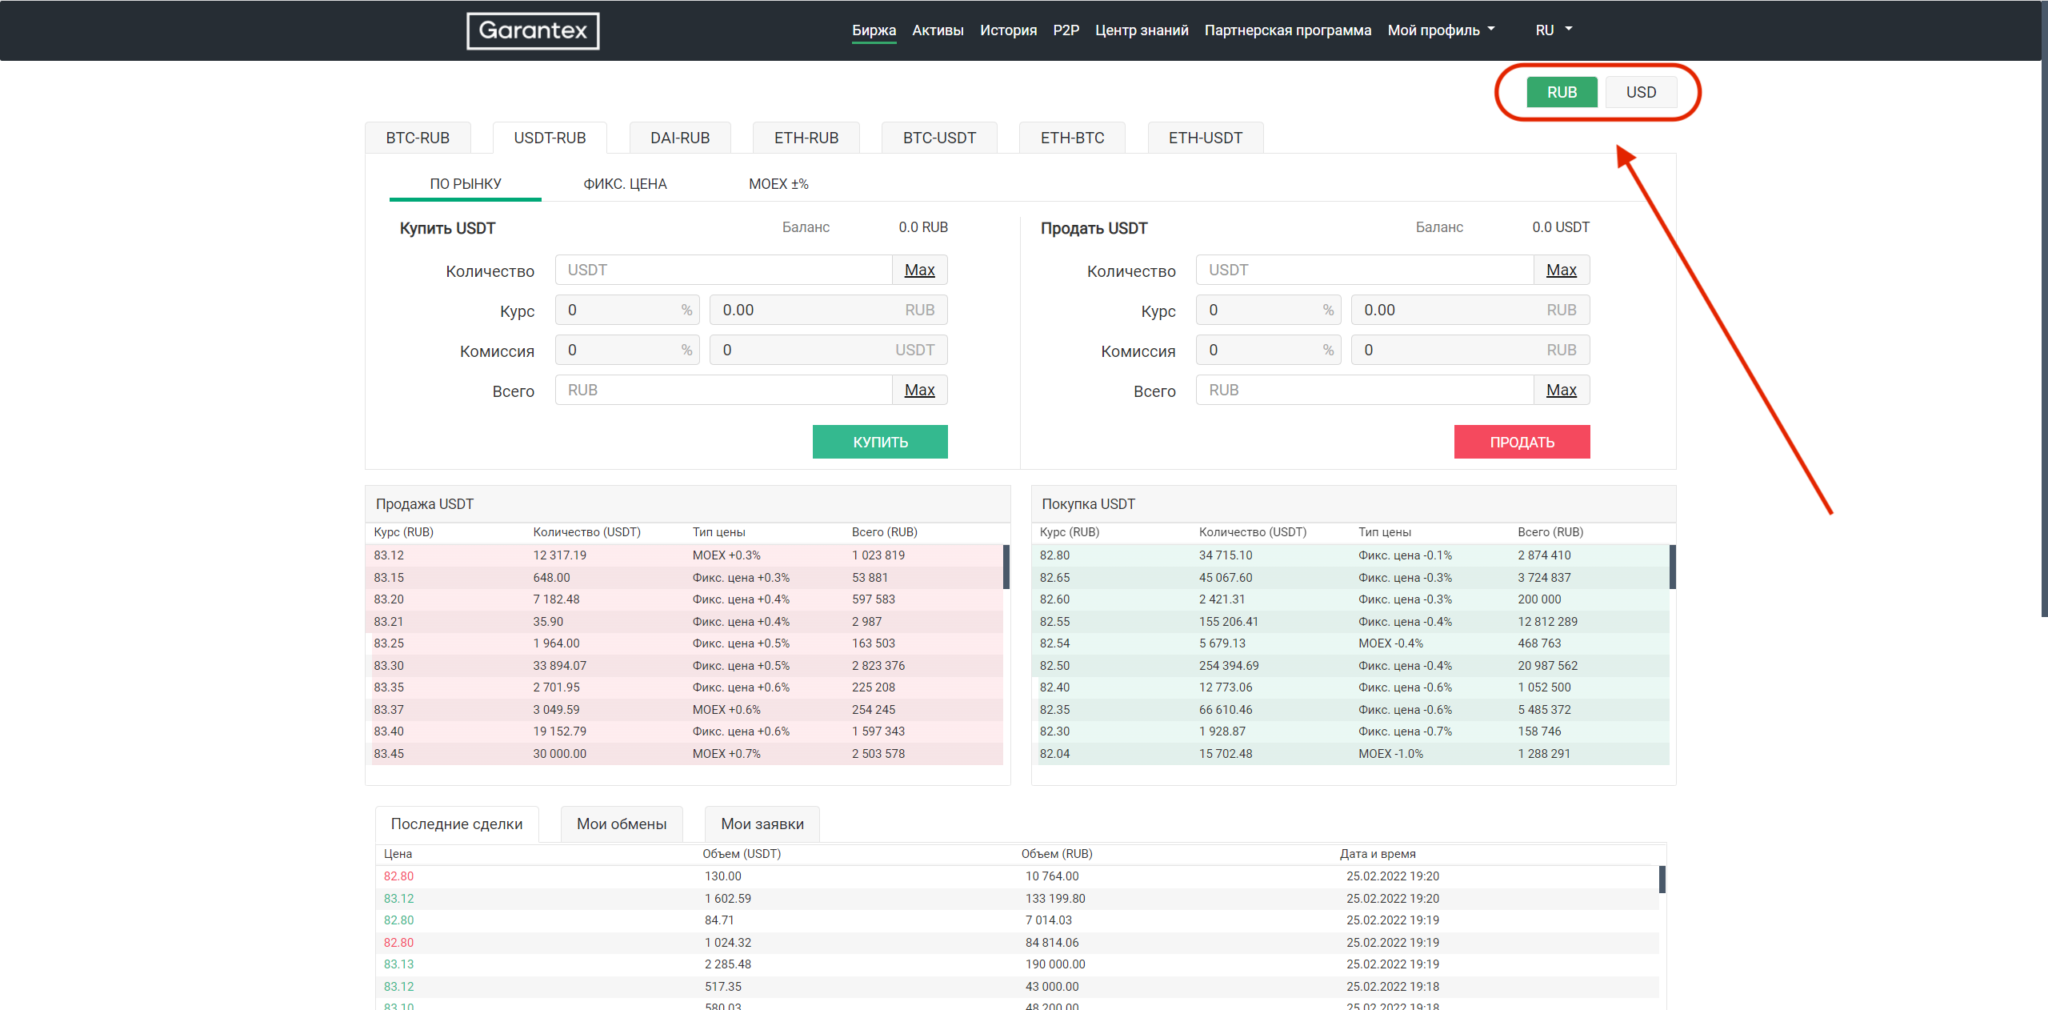Switch to ПО РЫНКУ order type
The width and height of the screenshot is (2048, 1010).
coord(466,184)
